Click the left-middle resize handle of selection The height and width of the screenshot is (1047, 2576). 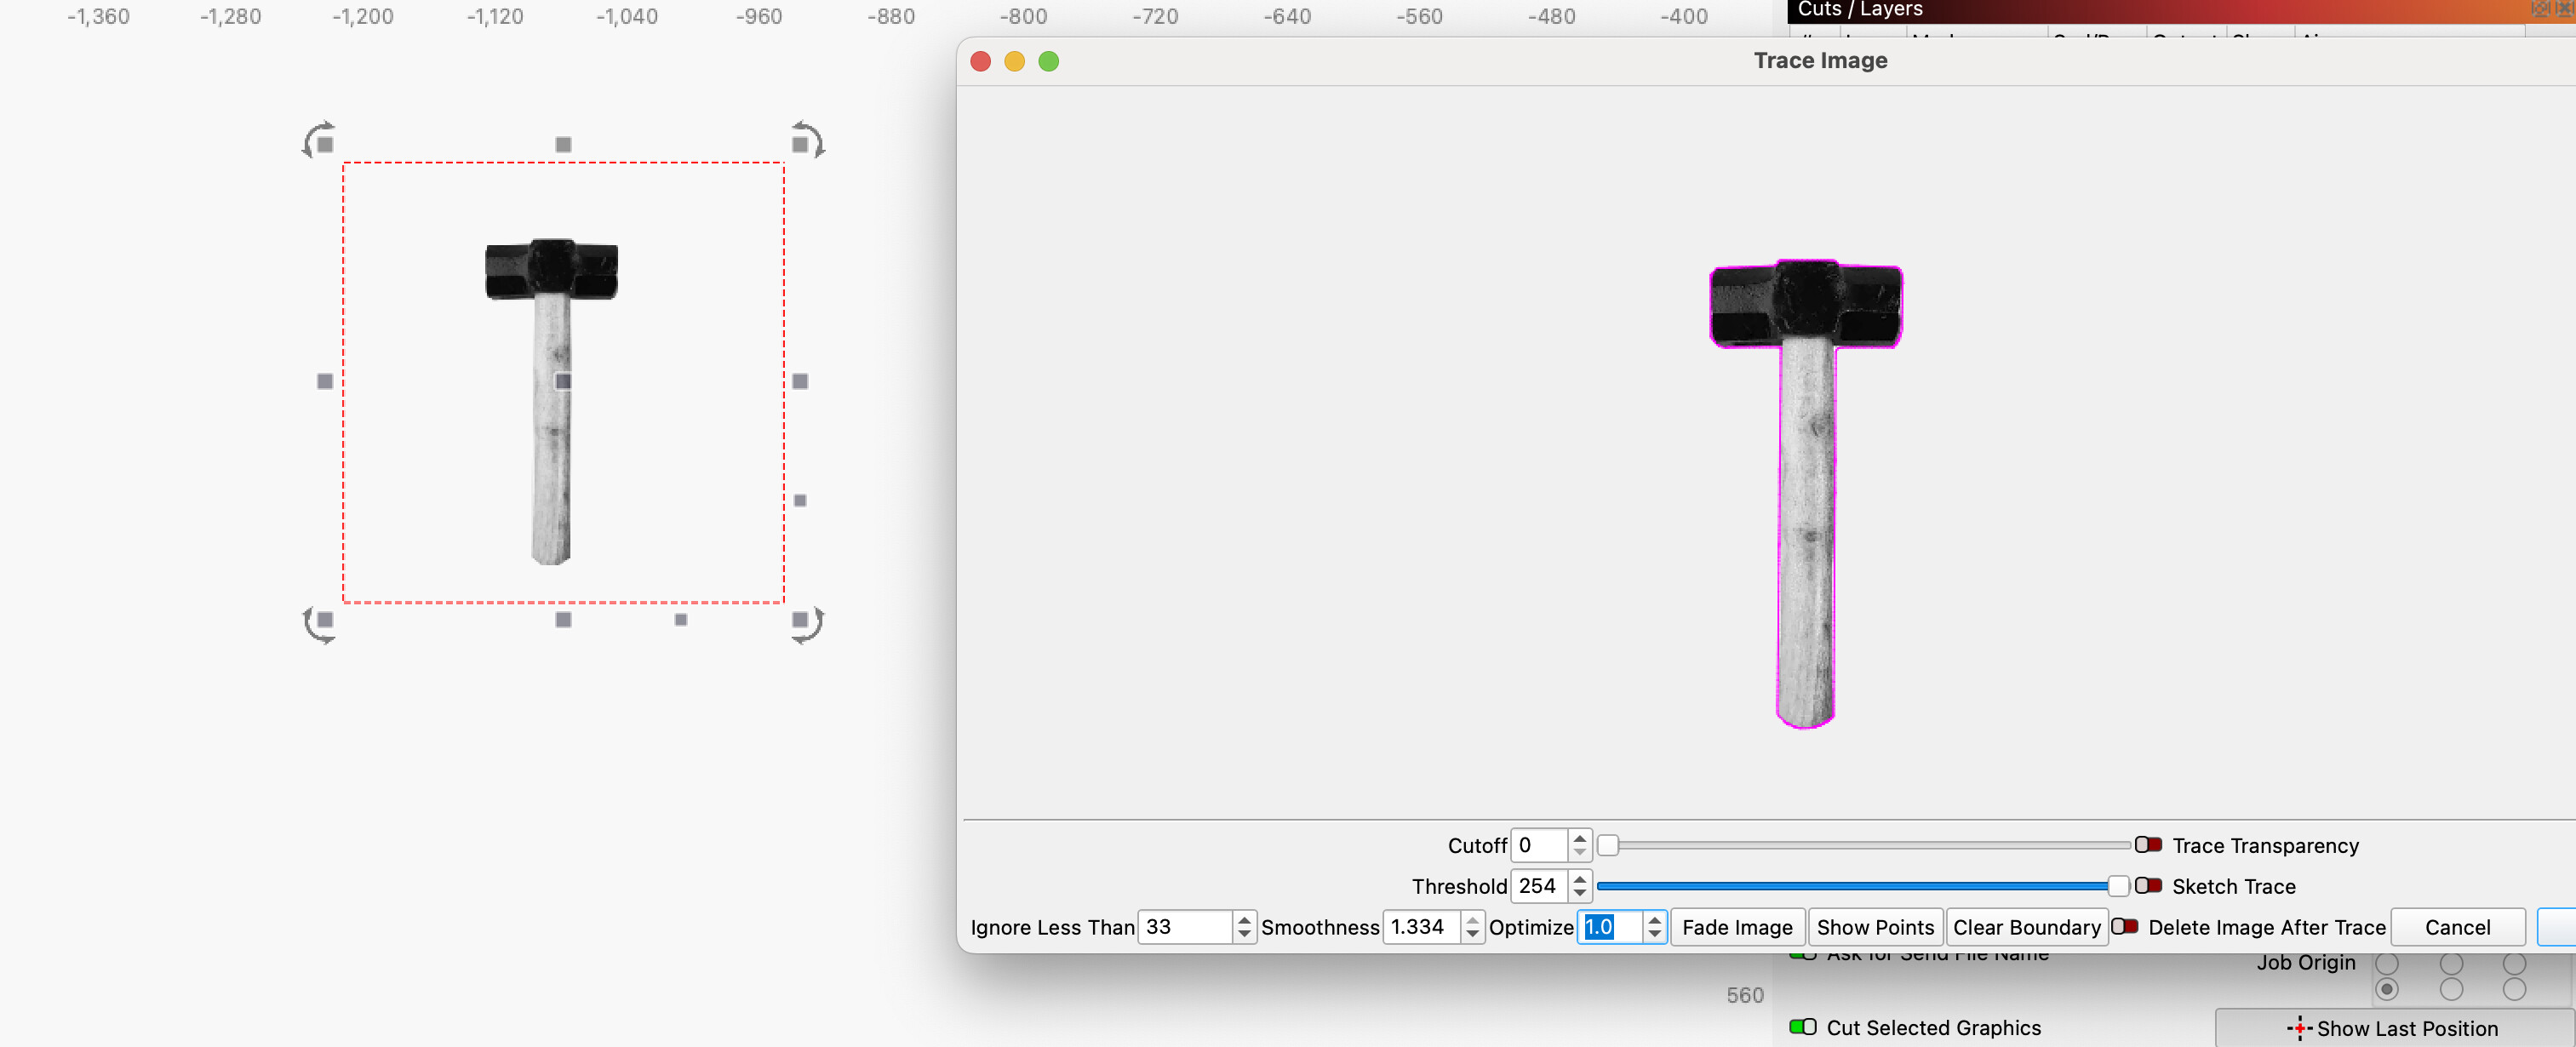point(325,381)
